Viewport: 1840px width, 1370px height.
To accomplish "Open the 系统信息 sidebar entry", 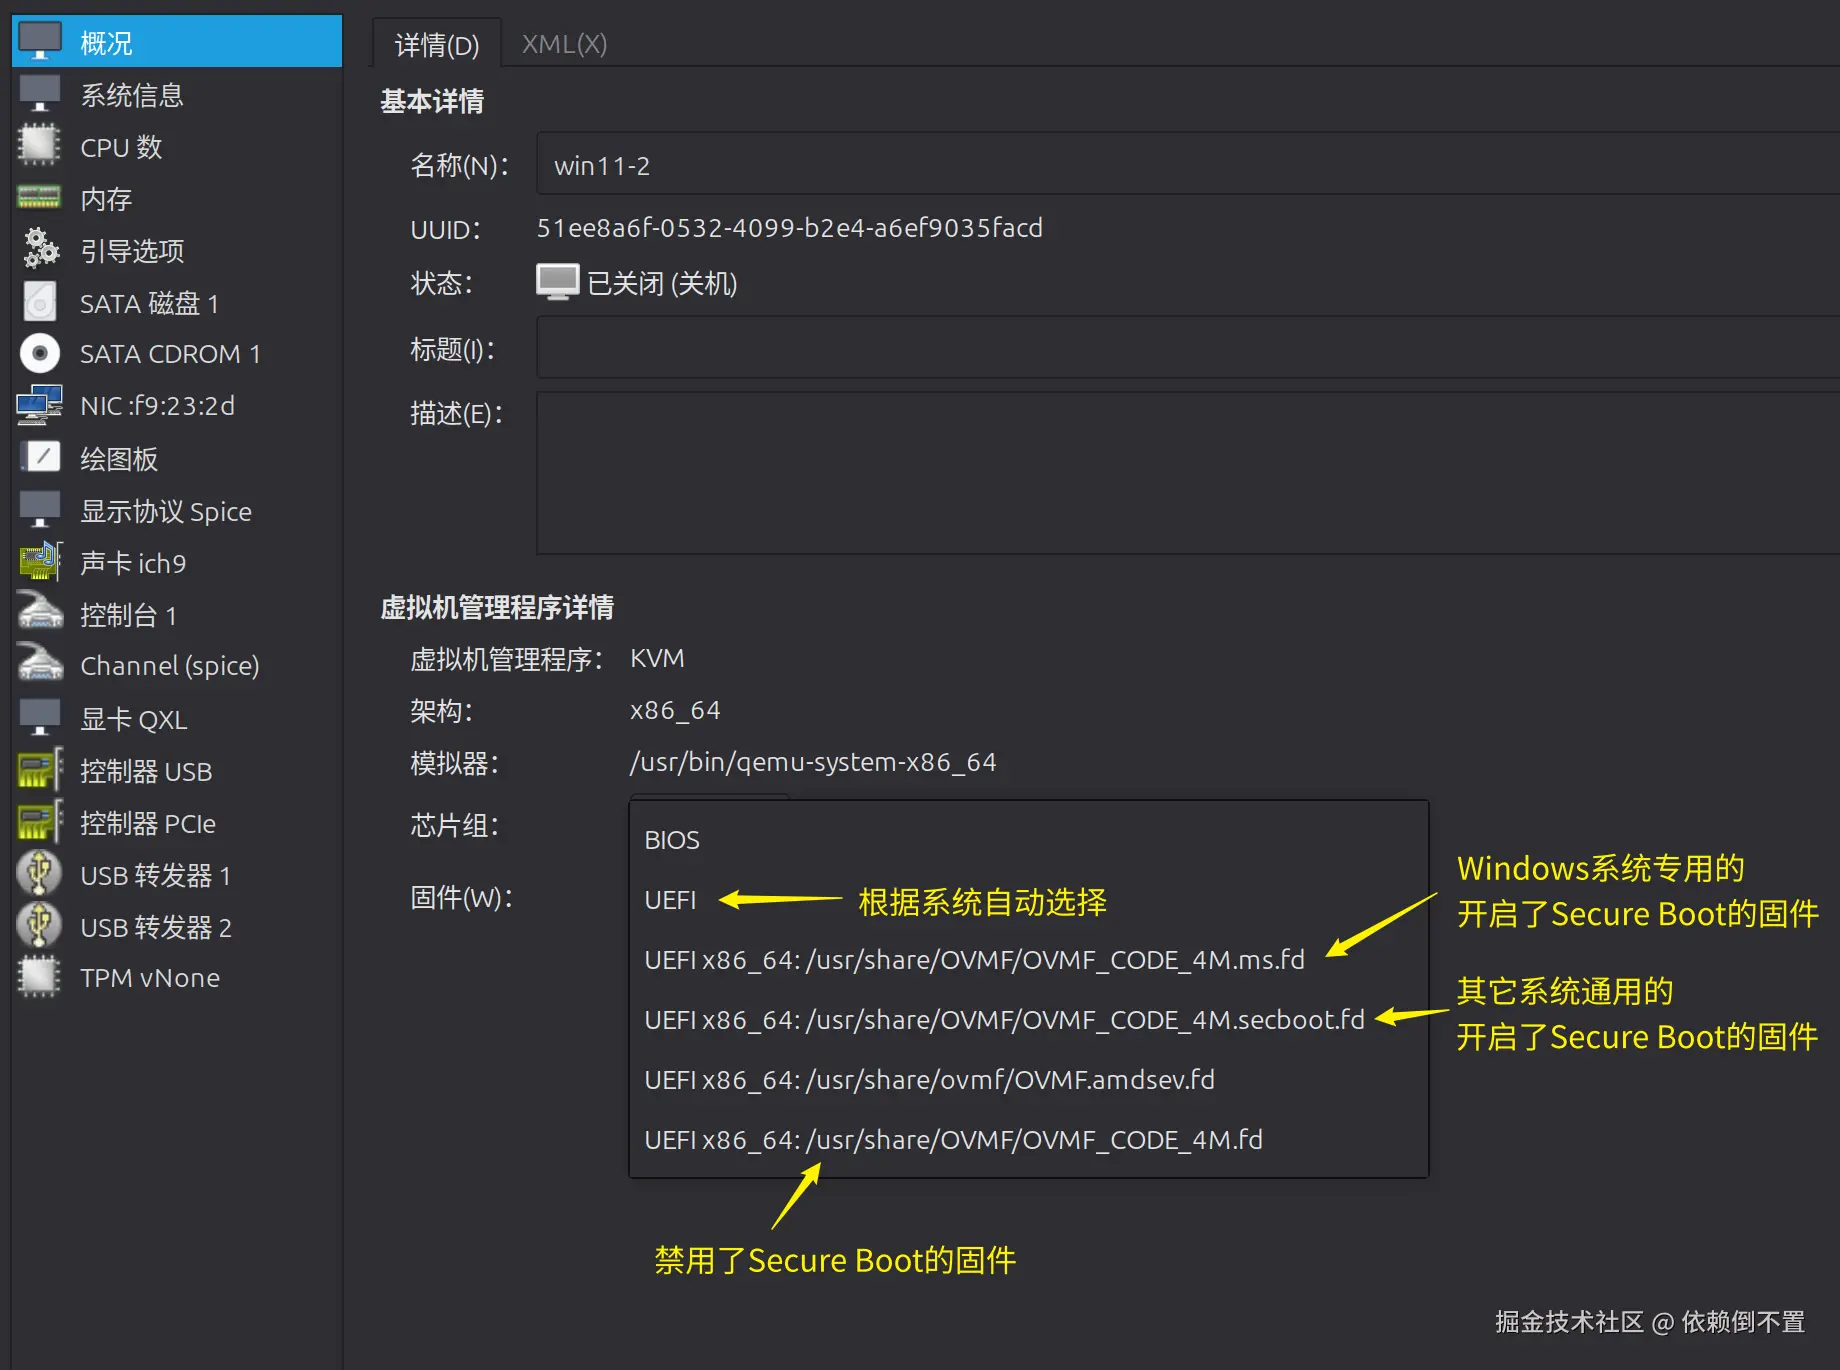I will 177,94.
